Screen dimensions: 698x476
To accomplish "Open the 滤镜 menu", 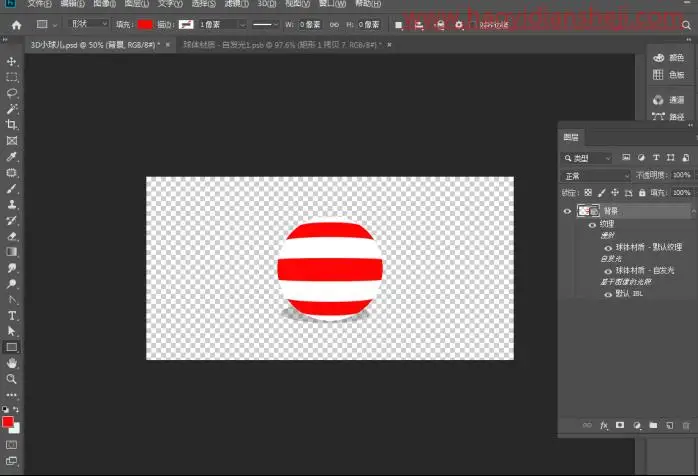I will point(236,4).
